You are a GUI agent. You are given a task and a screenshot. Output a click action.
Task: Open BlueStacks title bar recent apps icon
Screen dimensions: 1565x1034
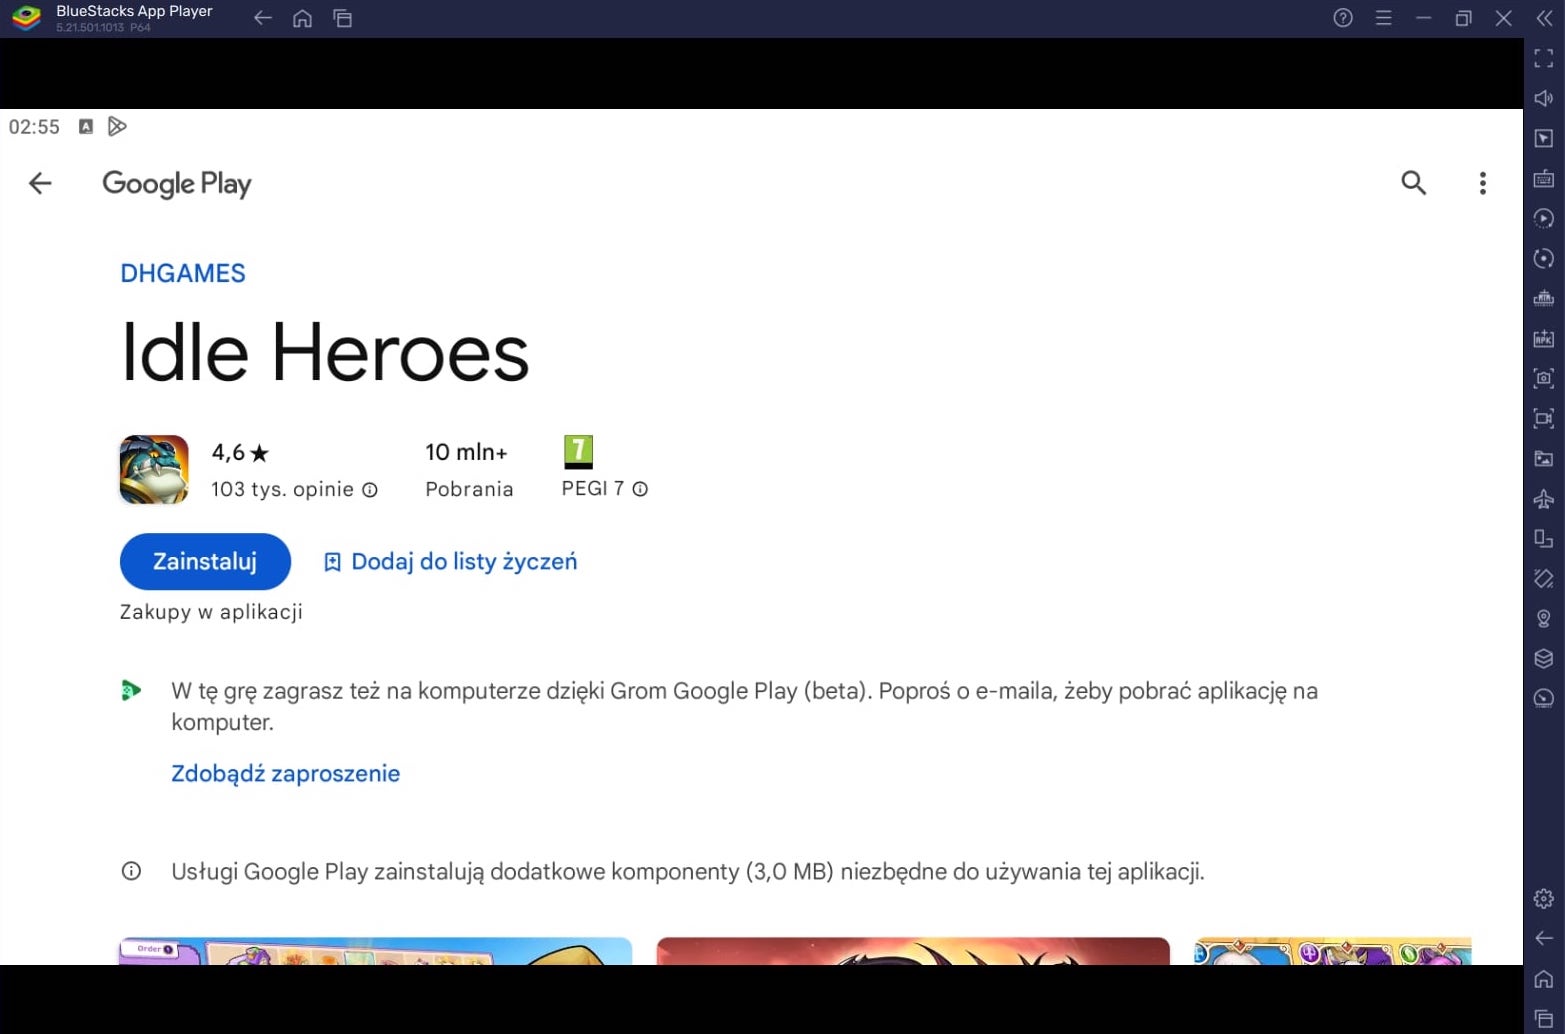[x=342, y=18]
